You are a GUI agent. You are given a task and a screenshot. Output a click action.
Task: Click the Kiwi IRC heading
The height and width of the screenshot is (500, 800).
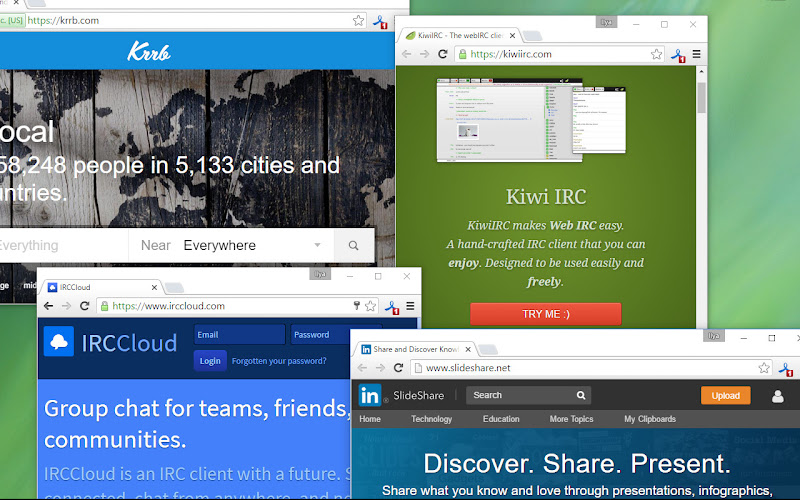click(546, 197)
